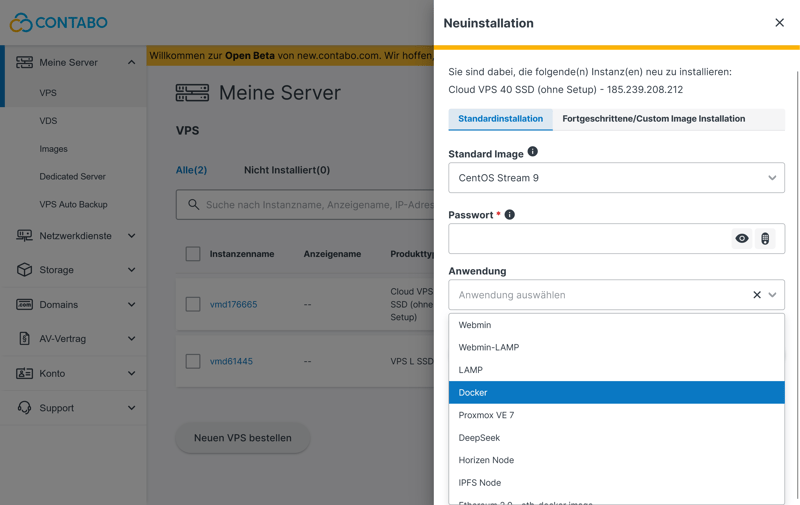800x505 pixels.
Task: Select the checkbox for vmd61445
Action: 193,361
